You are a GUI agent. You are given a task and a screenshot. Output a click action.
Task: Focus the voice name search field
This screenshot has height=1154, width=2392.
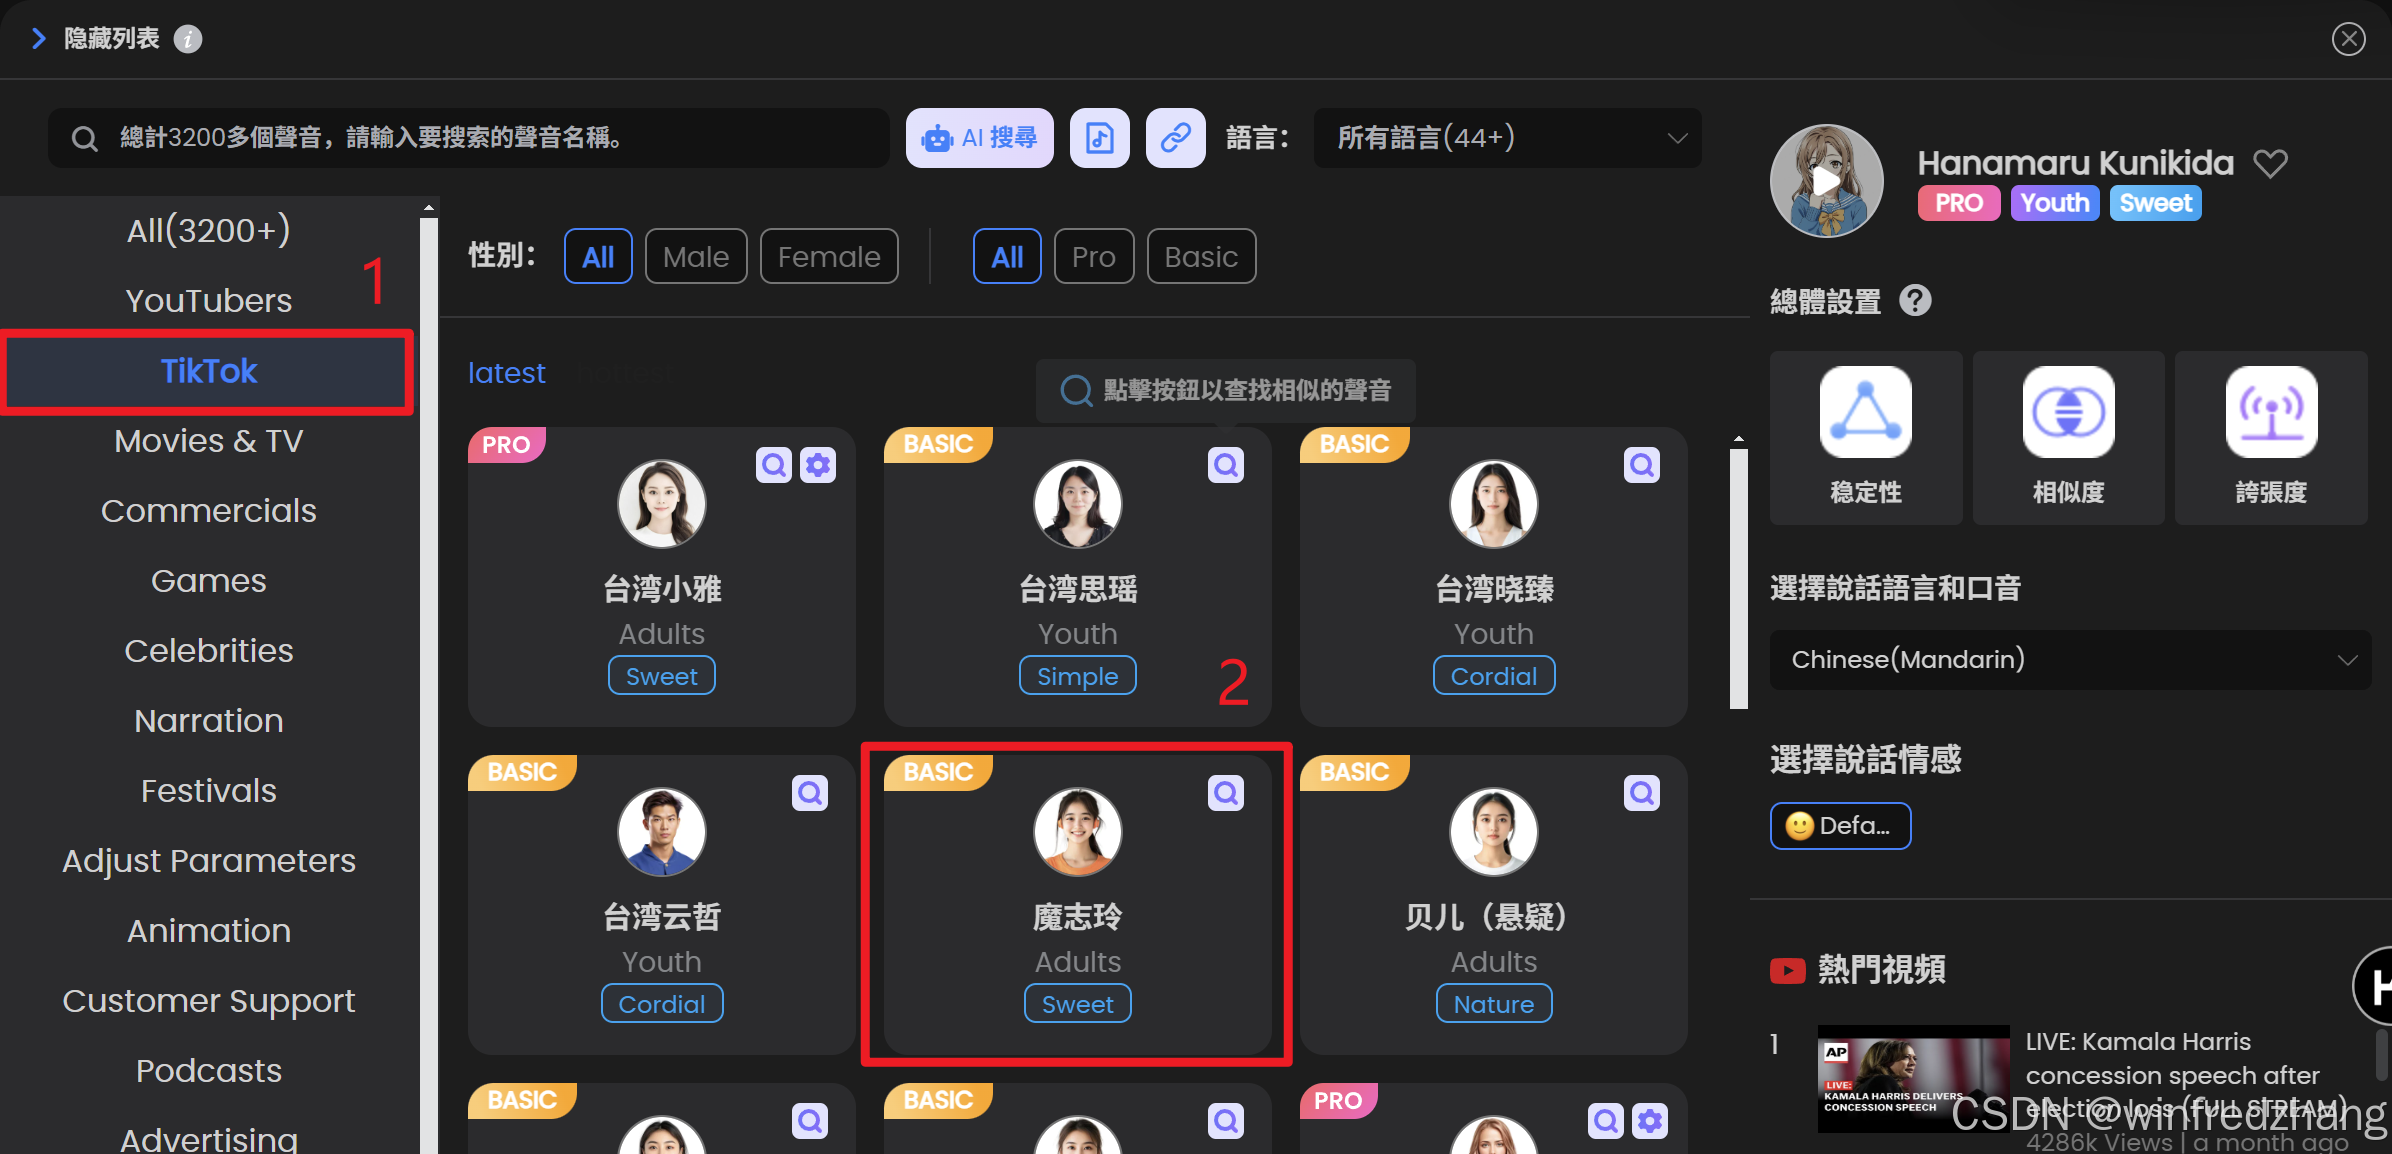pos(469,138)
